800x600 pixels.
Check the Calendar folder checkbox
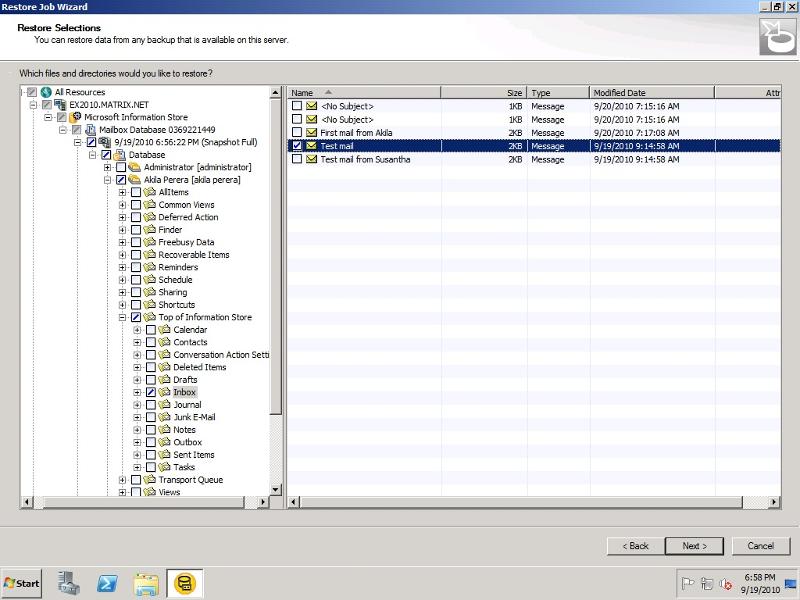point(151,330)
